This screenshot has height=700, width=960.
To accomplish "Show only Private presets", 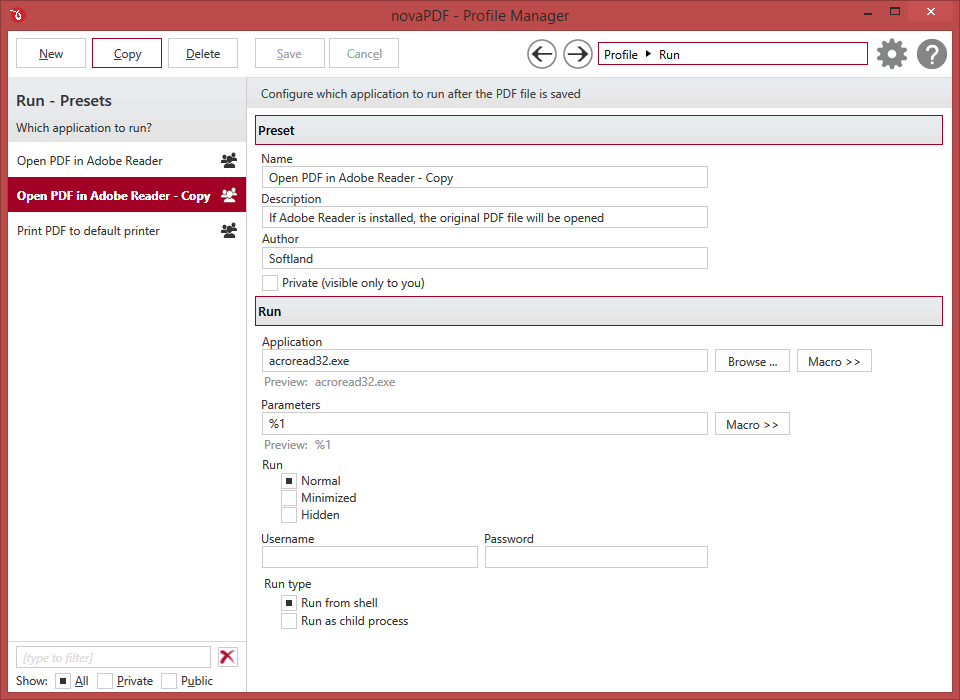I will [105, 681].
